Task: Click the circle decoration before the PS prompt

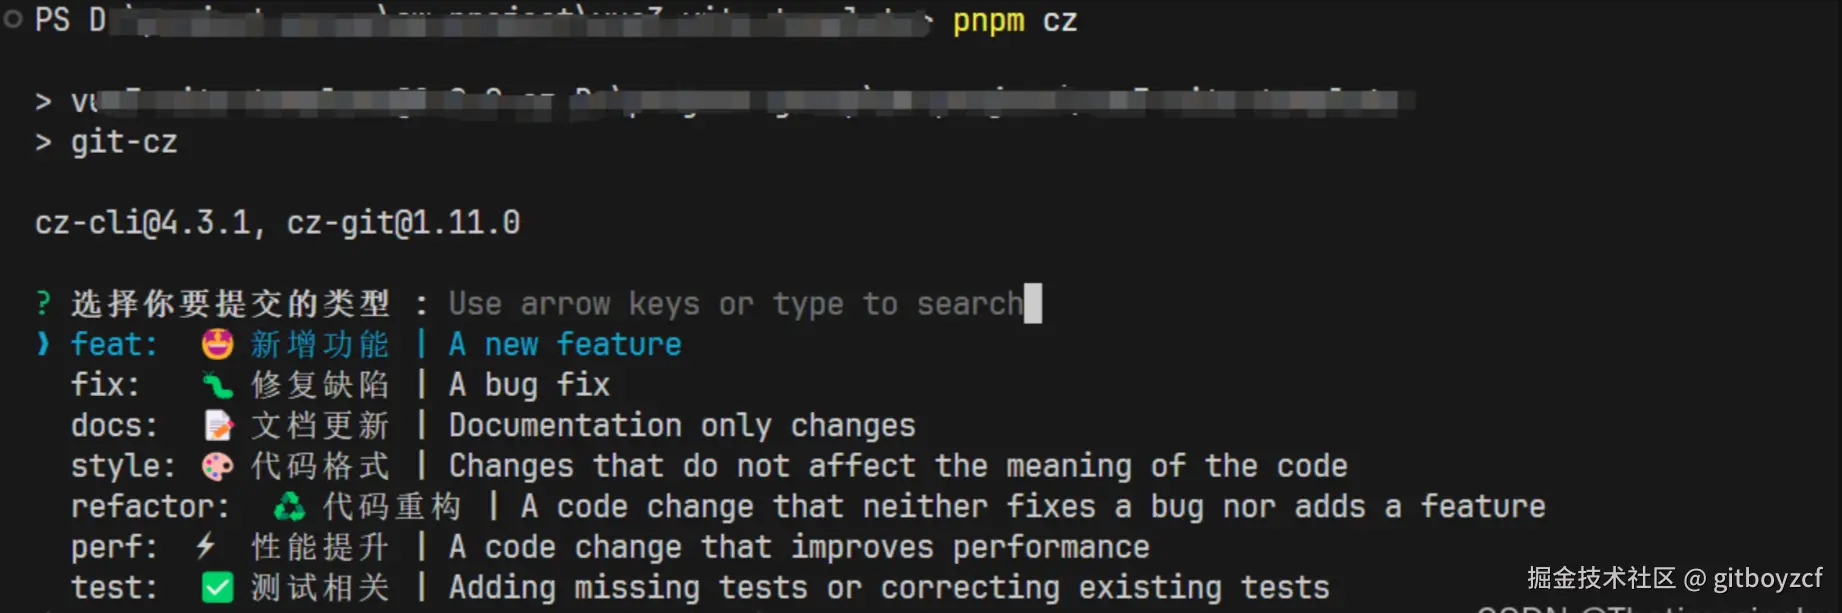Action: (x=13, y=19)
